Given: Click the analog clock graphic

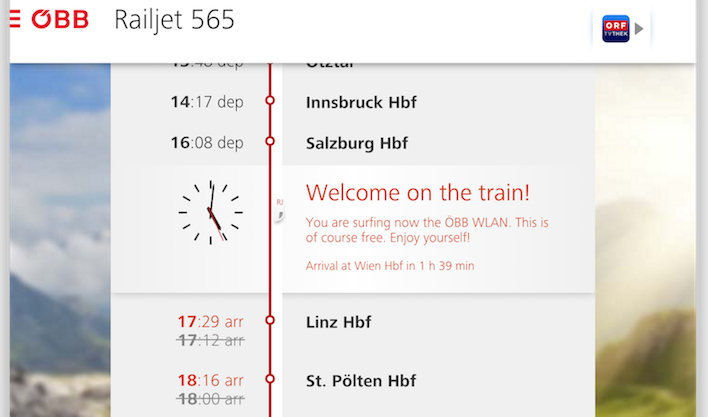Looking at the screenshot, I should click(210, 213).
